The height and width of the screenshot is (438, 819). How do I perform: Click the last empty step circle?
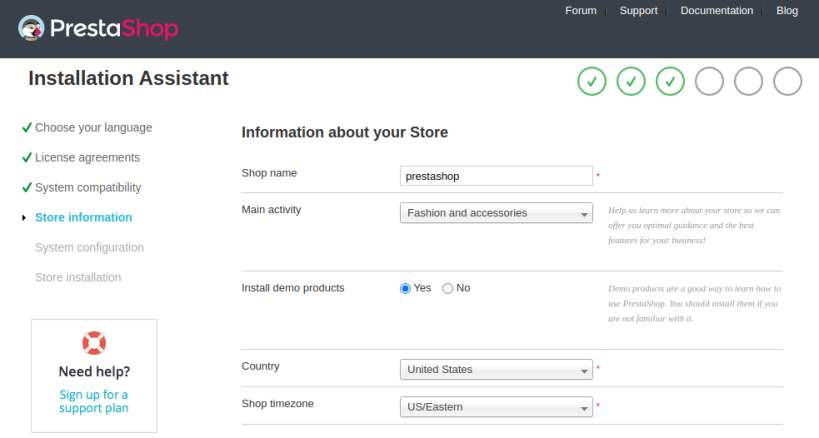point(788,81)
